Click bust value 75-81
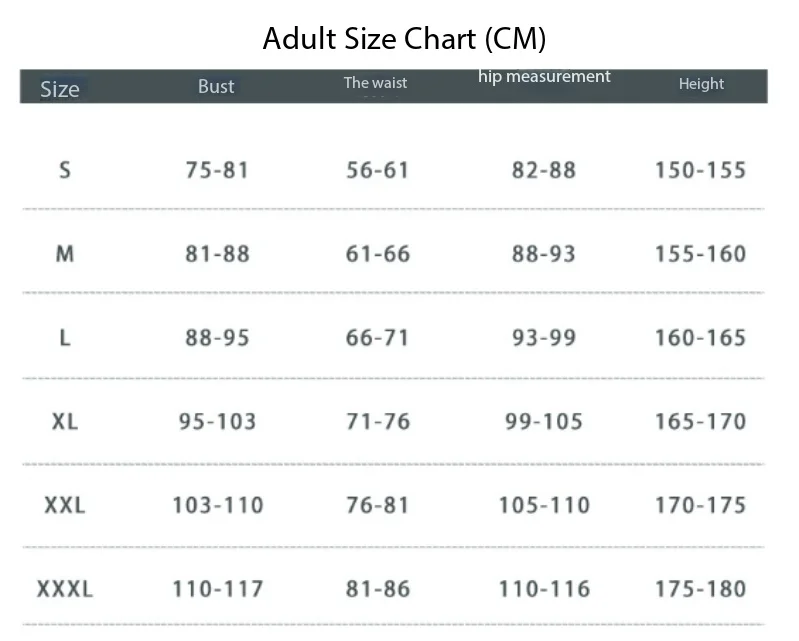This screenshot has width=799, height=641. (217, 170)
